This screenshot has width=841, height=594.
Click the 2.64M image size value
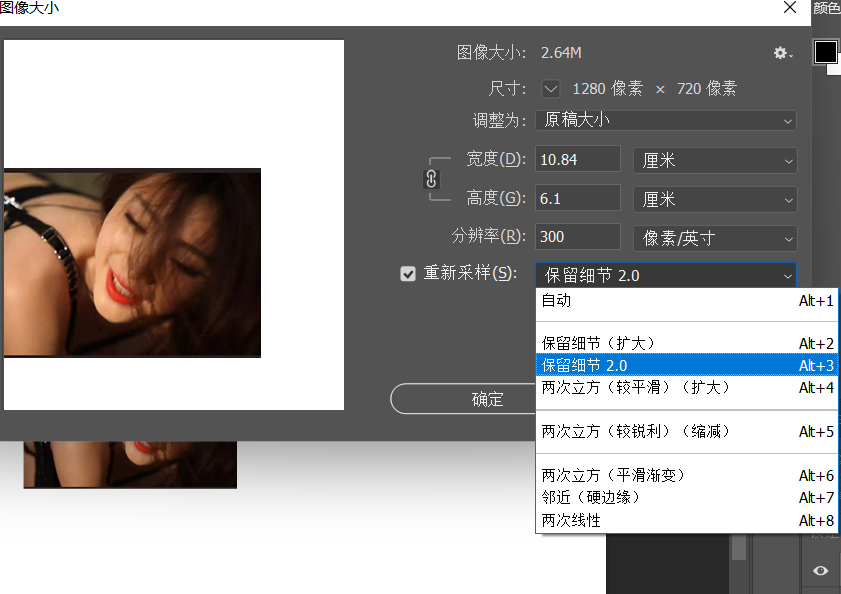(561, 53)
